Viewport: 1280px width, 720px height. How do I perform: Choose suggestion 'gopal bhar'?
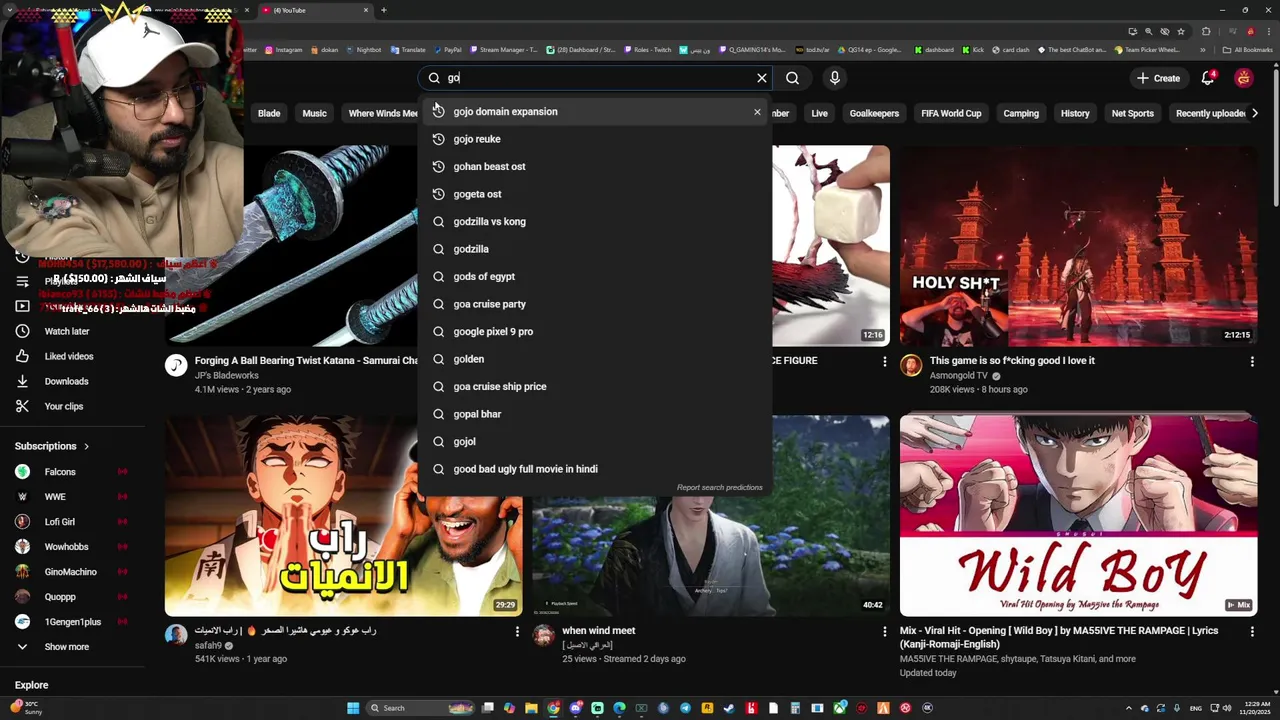pos(595,414)
